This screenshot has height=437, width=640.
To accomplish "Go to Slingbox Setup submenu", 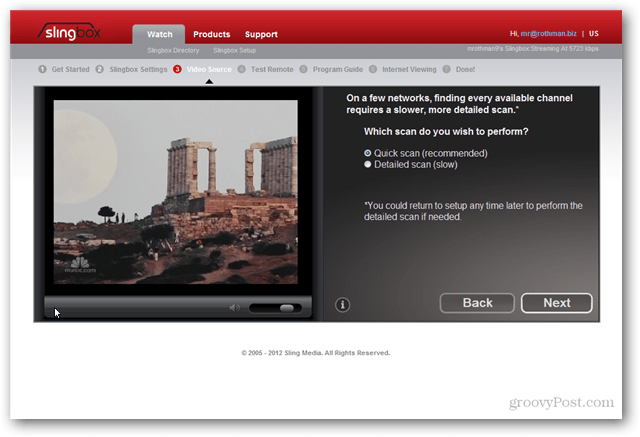I will [234, 50].
